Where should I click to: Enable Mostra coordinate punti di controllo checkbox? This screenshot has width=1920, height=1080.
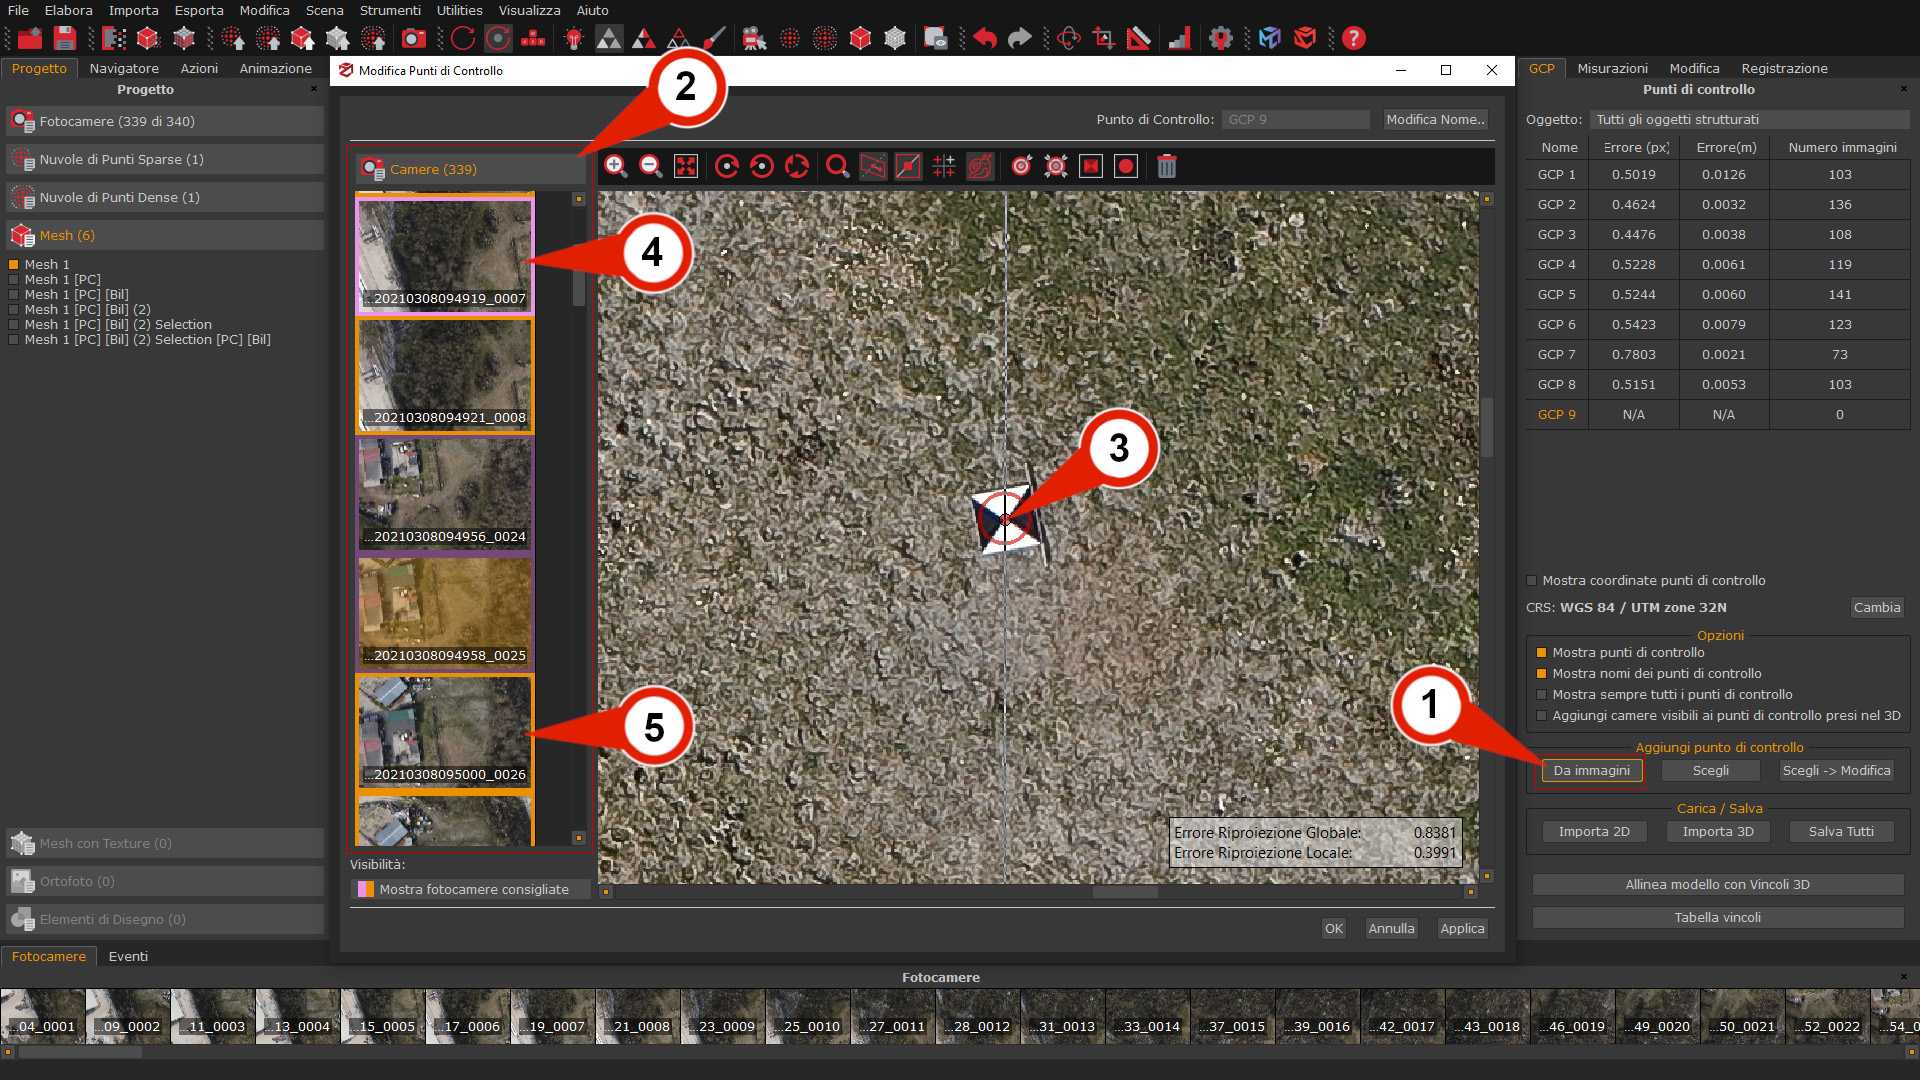(1531, 581)
